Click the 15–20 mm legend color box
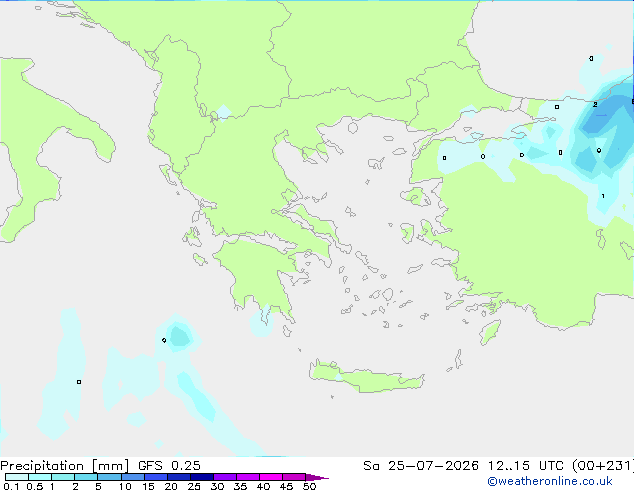This screenshot has width=634, height=490. click(155, 477)
